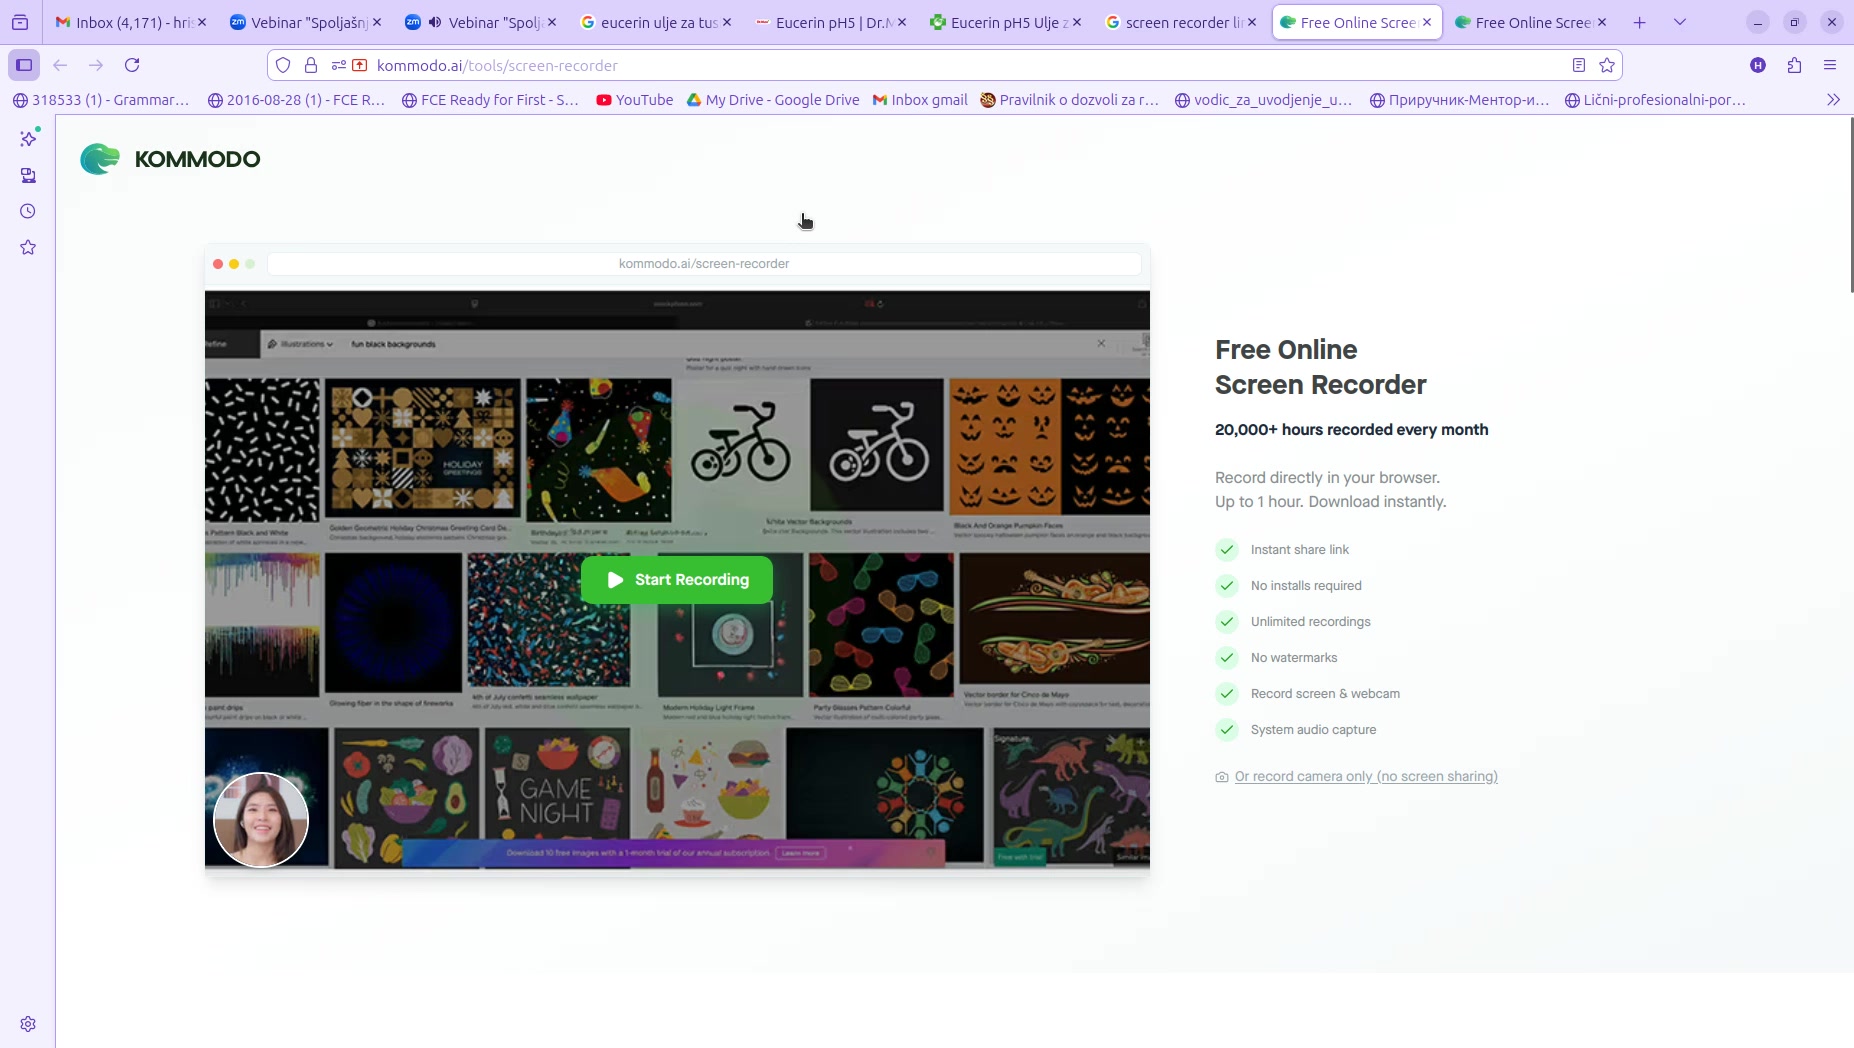
Task: Open the browser hamburger menu
Action: [1830, 65]
